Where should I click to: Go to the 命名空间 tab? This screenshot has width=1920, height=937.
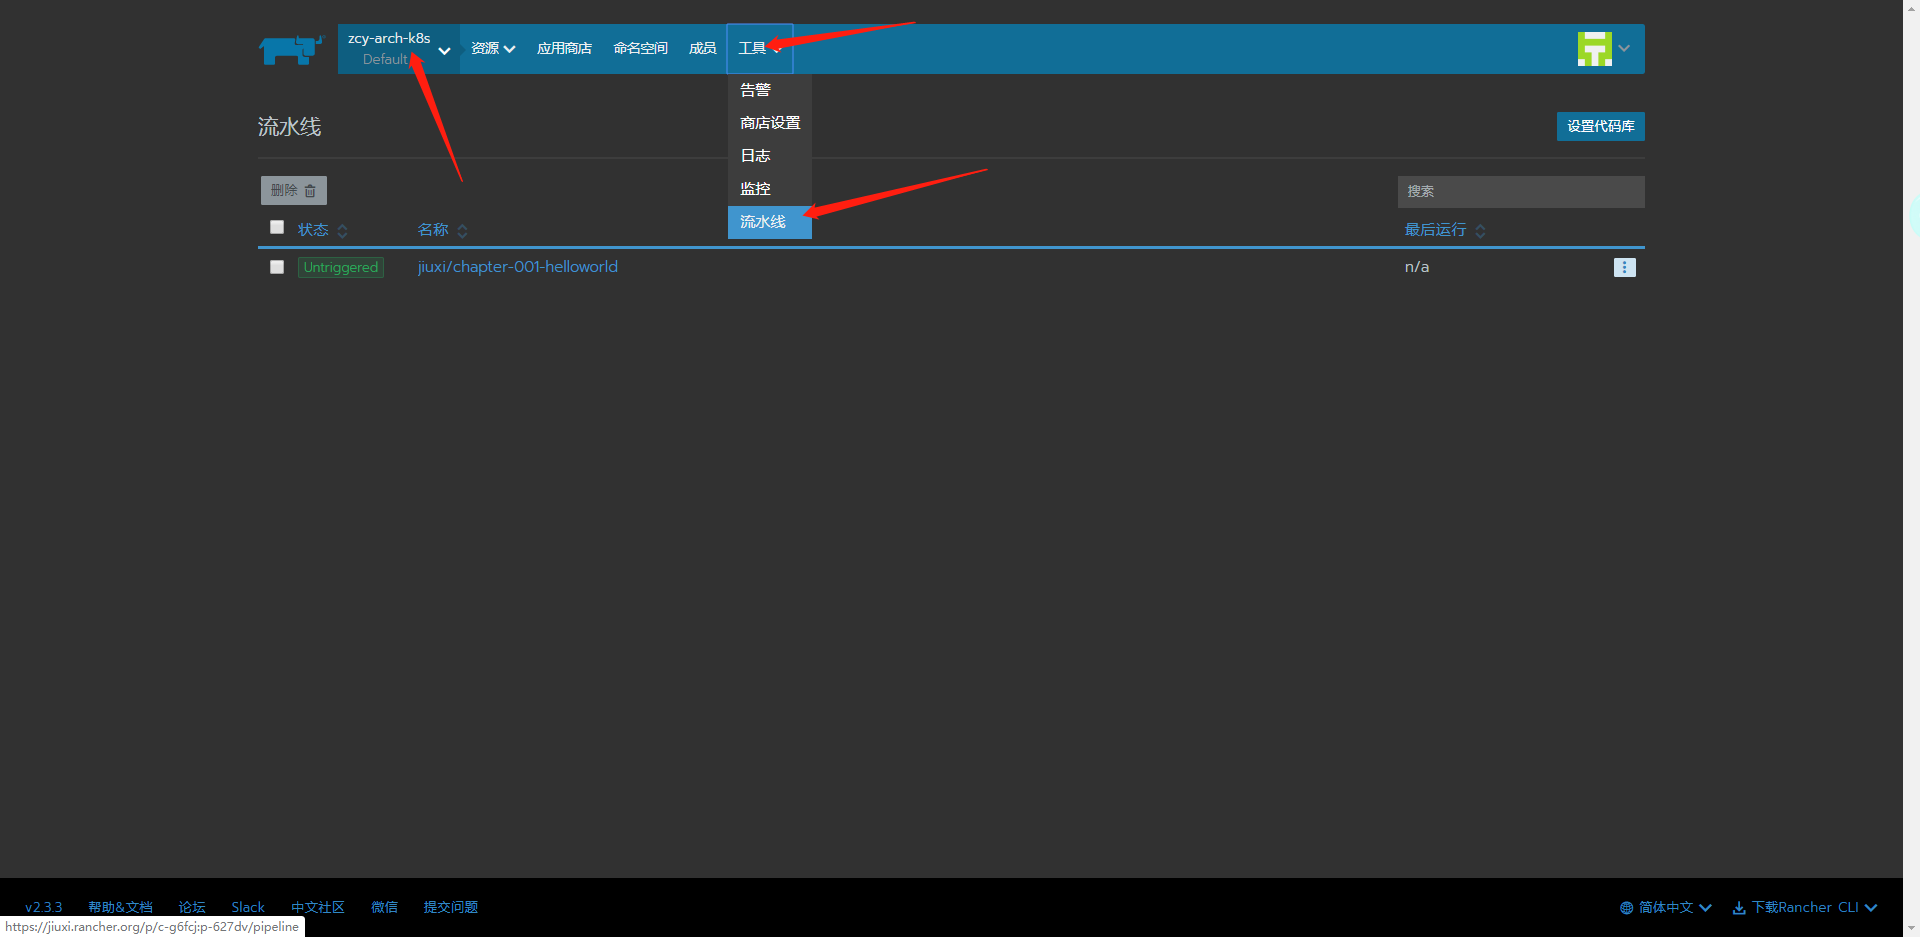[640, 49]
